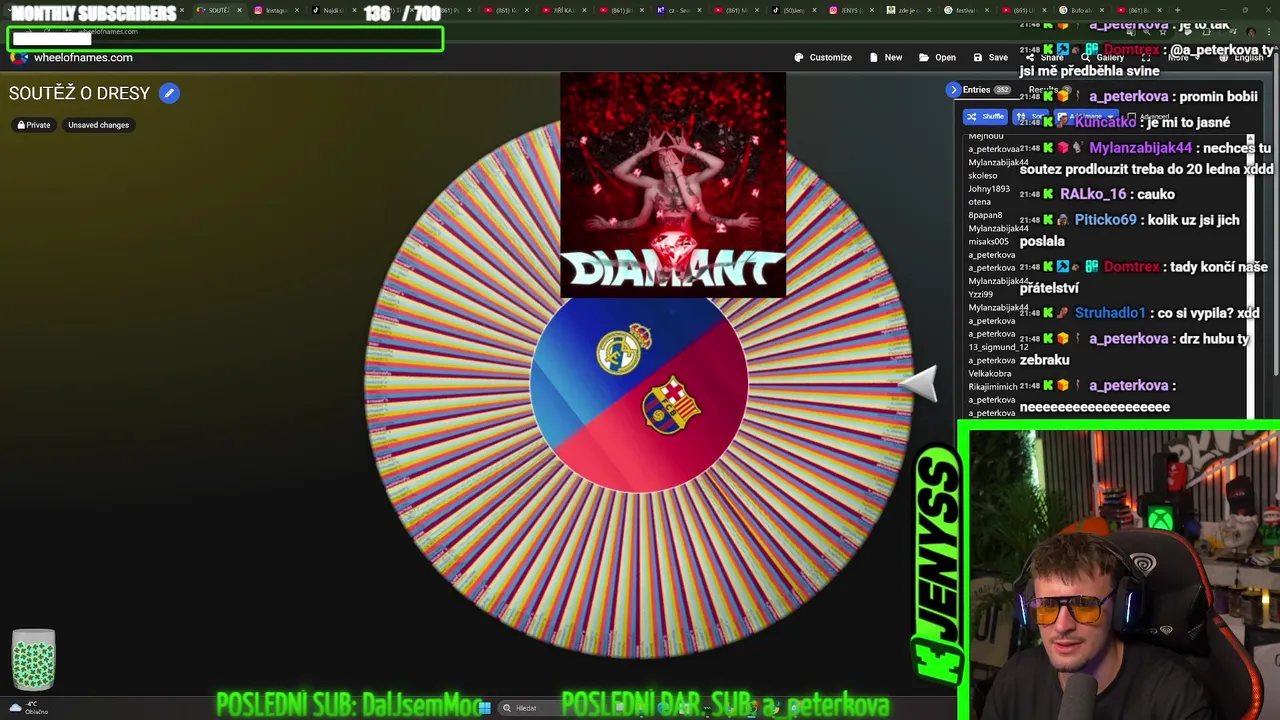
Task: Click entry otena in the list
Action: [x=980, y=202]
